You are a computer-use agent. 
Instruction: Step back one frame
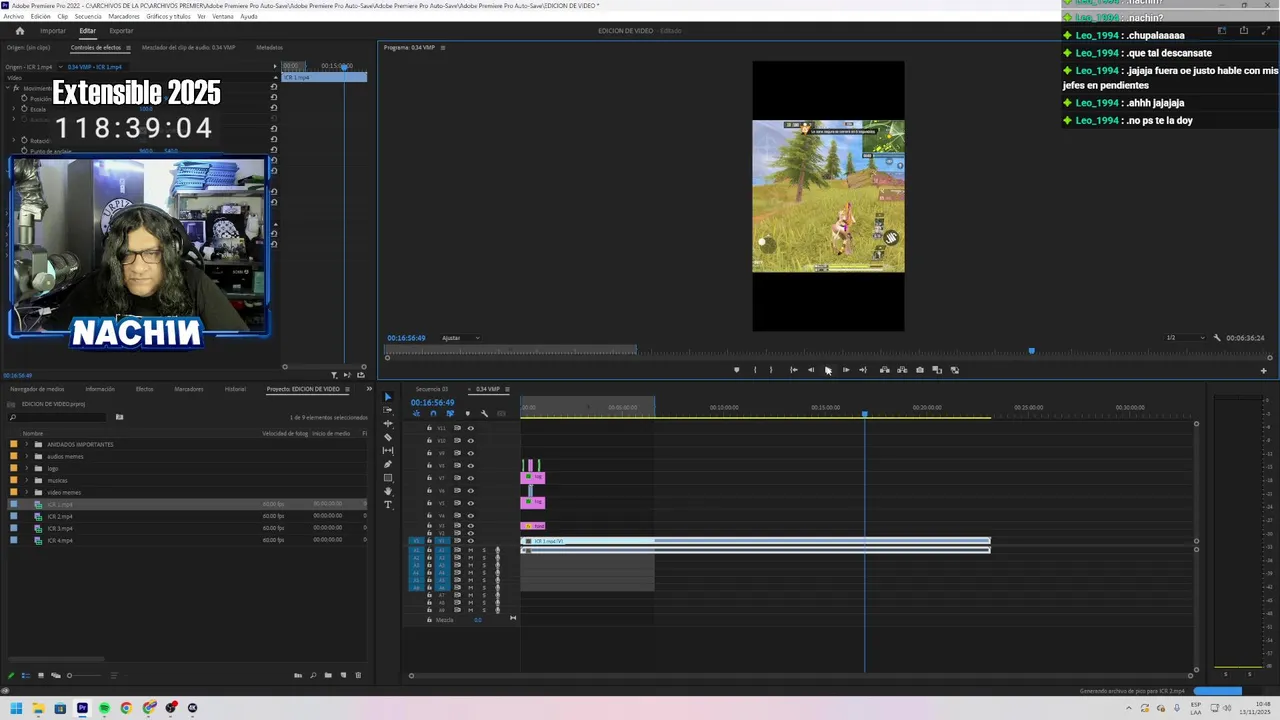pyautogui.click(x=811, y=370)
